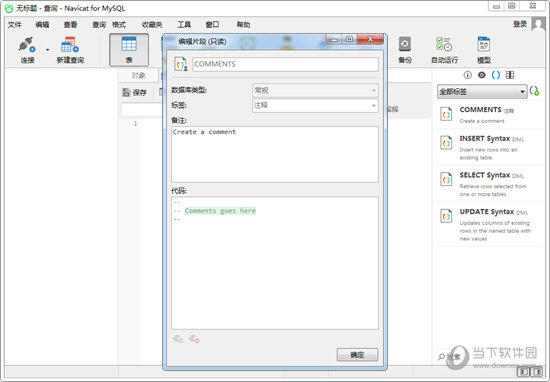The height and width of the screenshot is (382, 550).
Task: Minimize the 编辑片段 dialog window
Action: pos(334,39)
